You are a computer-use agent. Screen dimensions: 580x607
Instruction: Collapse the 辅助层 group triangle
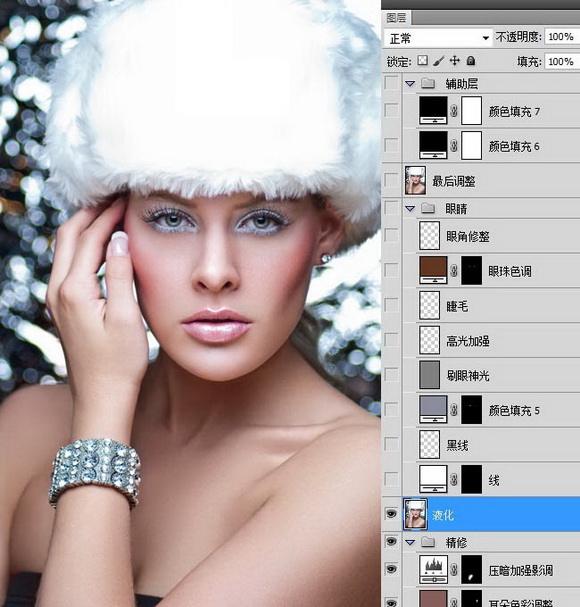tap(410, 84)
